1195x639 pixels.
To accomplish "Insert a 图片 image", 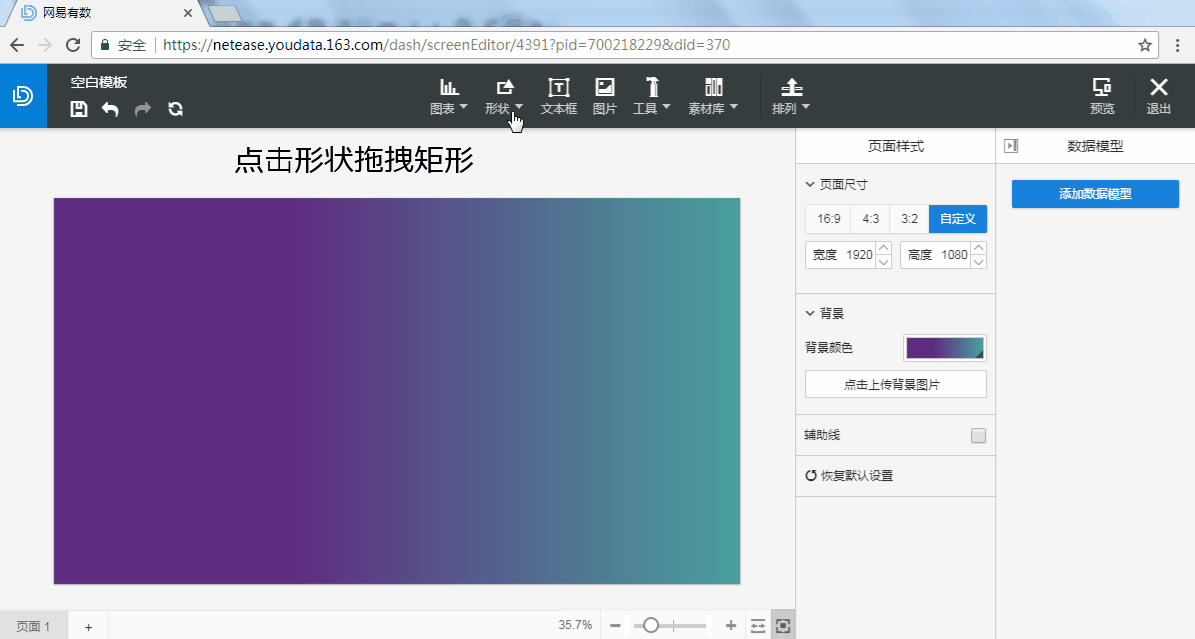I will coord(604,96).
